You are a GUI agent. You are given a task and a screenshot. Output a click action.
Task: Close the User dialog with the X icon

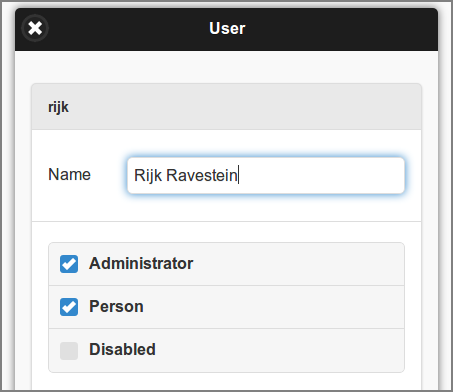click(x=35, y=28)
